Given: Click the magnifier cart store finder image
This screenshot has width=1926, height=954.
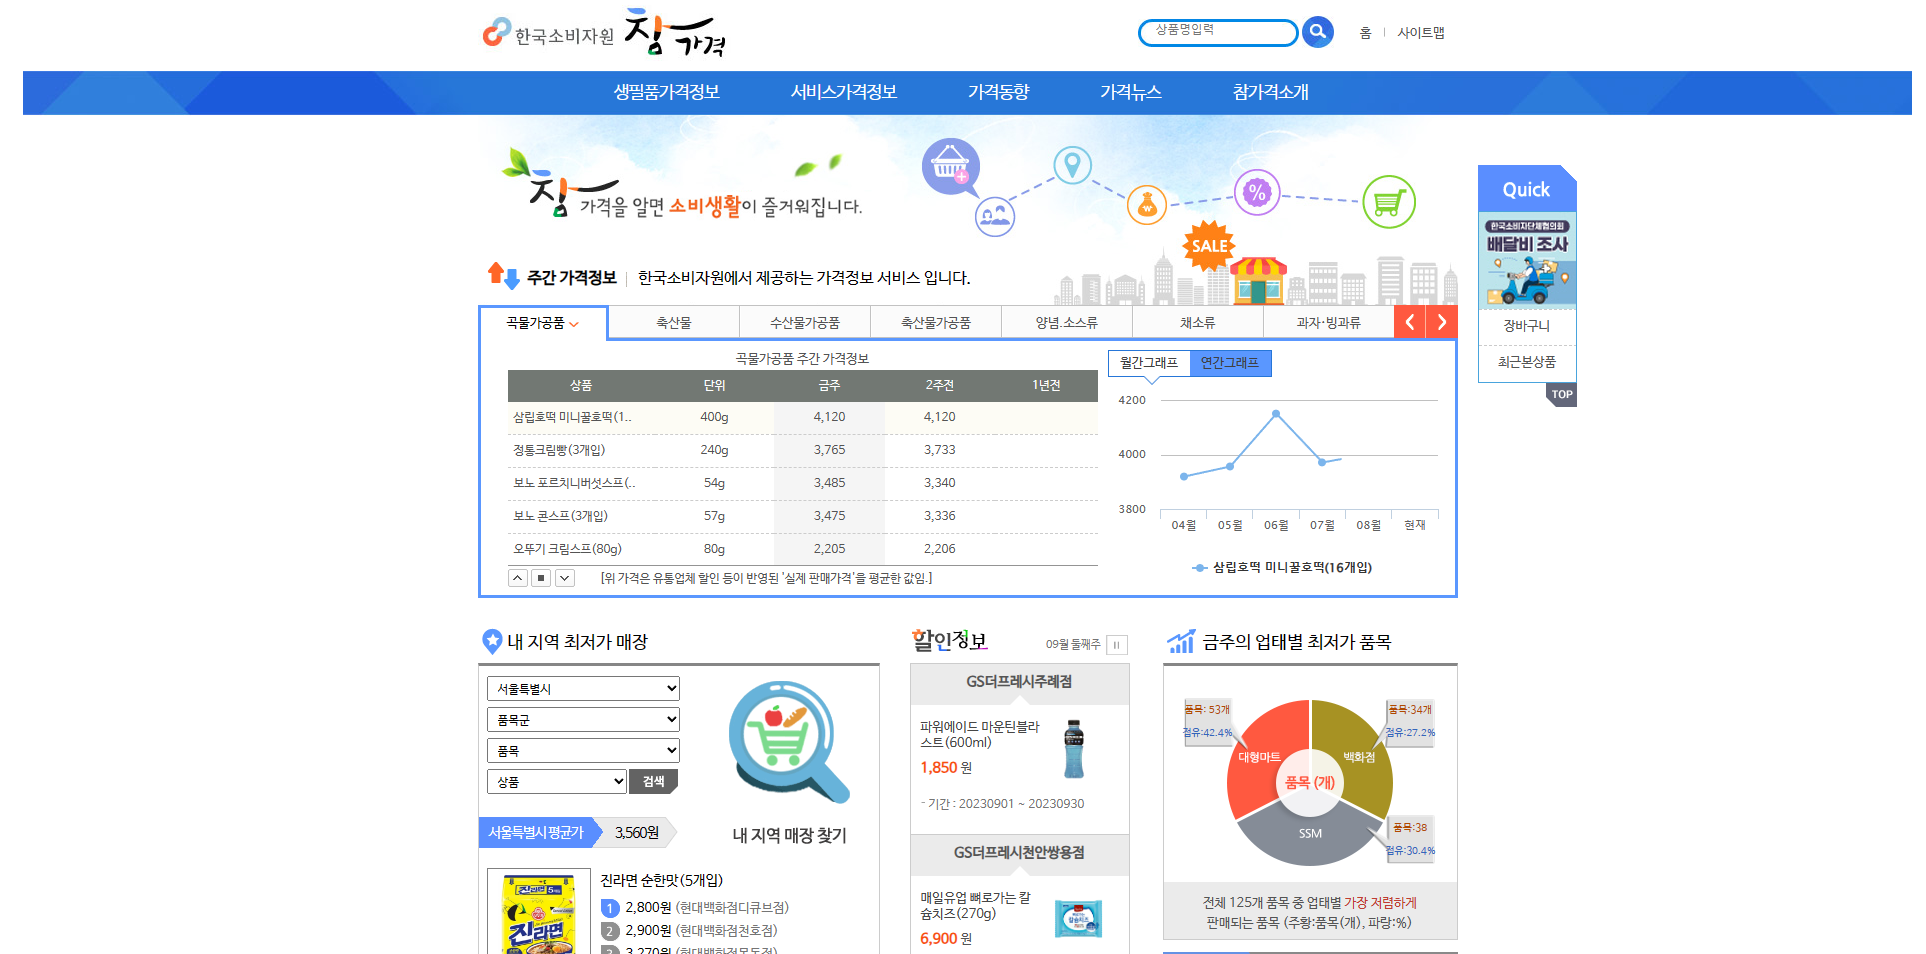Looking at the screenshot, I should (x=788, y=742).
